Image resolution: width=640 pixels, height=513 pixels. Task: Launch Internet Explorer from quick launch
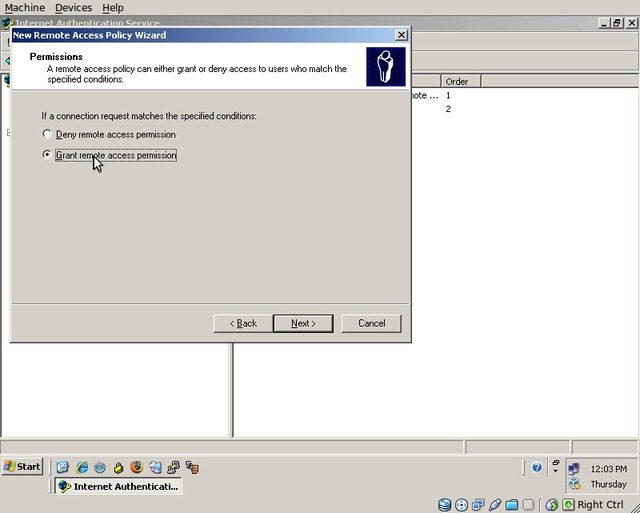82,467
